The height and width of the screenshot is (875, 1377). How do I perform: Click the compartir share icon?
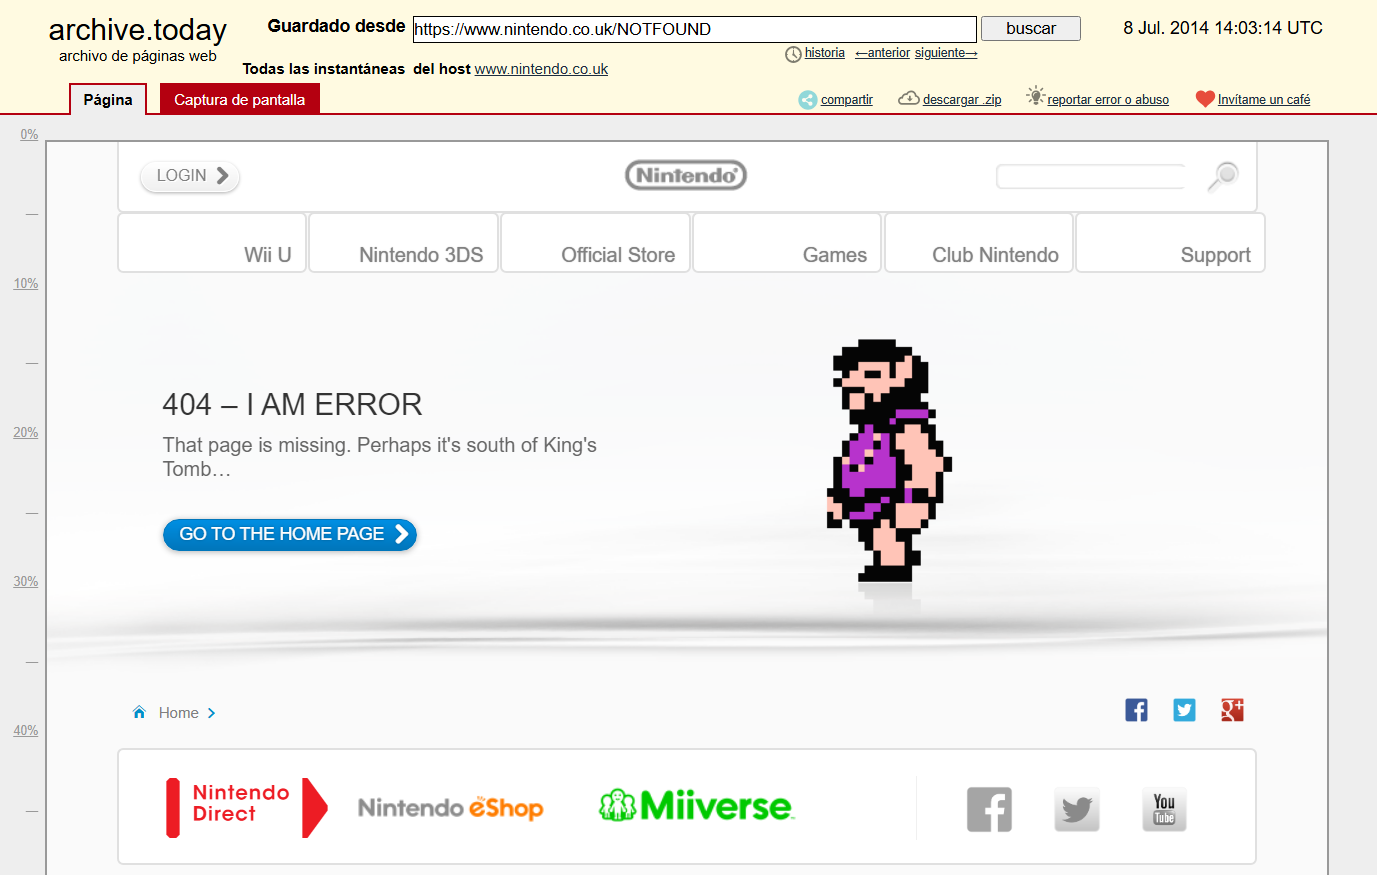[x=806, y=99]
